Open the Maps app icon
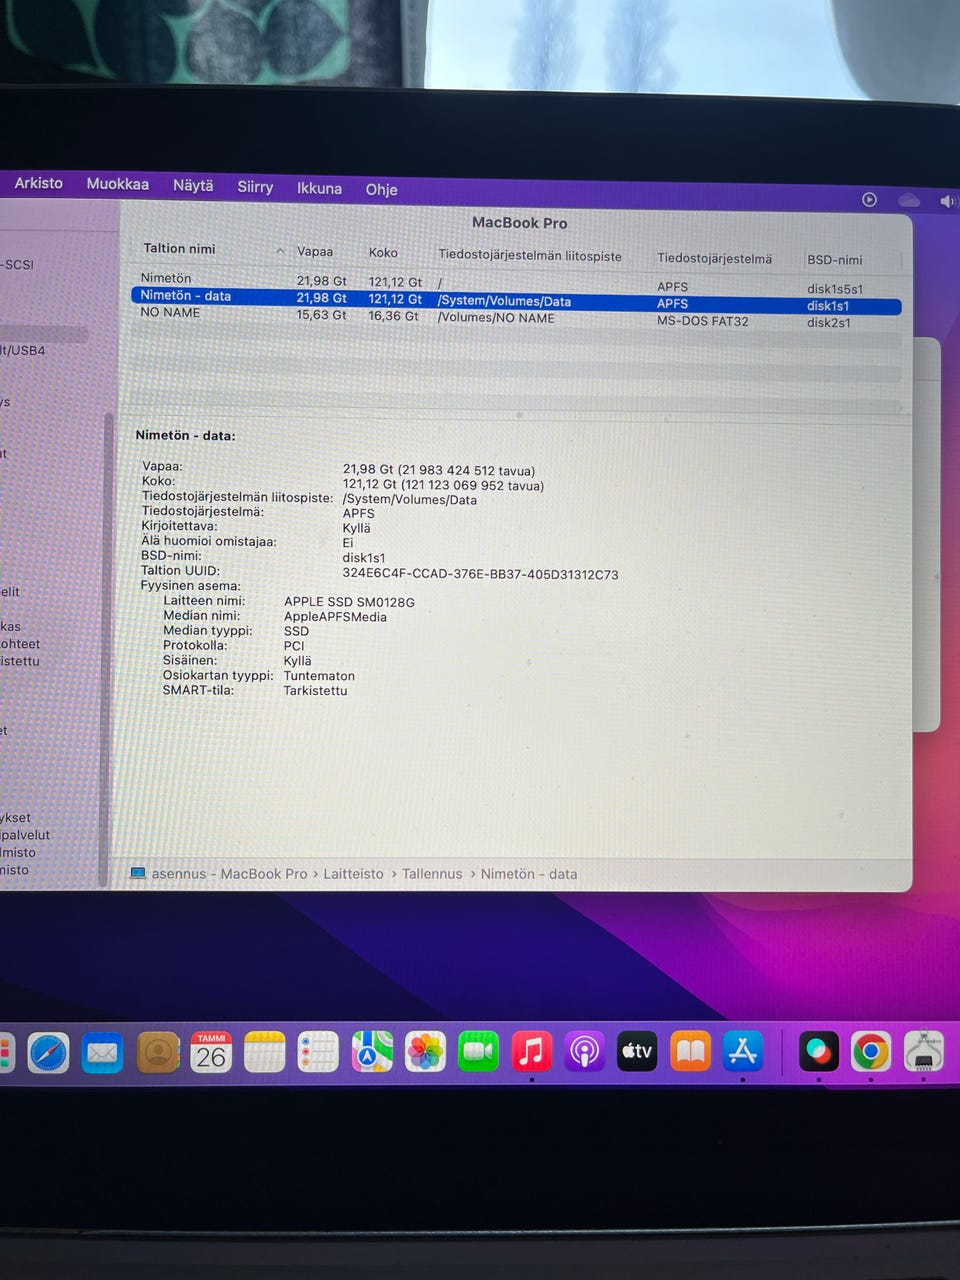Screen dimensions: 960x1280 pos(372,1053)
